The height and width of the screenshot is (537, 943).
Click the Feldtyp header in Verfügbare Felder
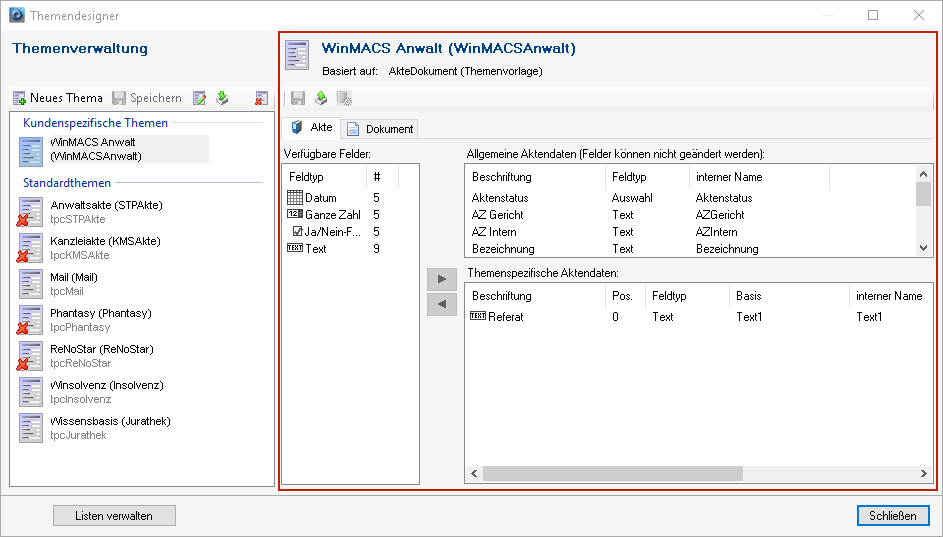[325, 177]
